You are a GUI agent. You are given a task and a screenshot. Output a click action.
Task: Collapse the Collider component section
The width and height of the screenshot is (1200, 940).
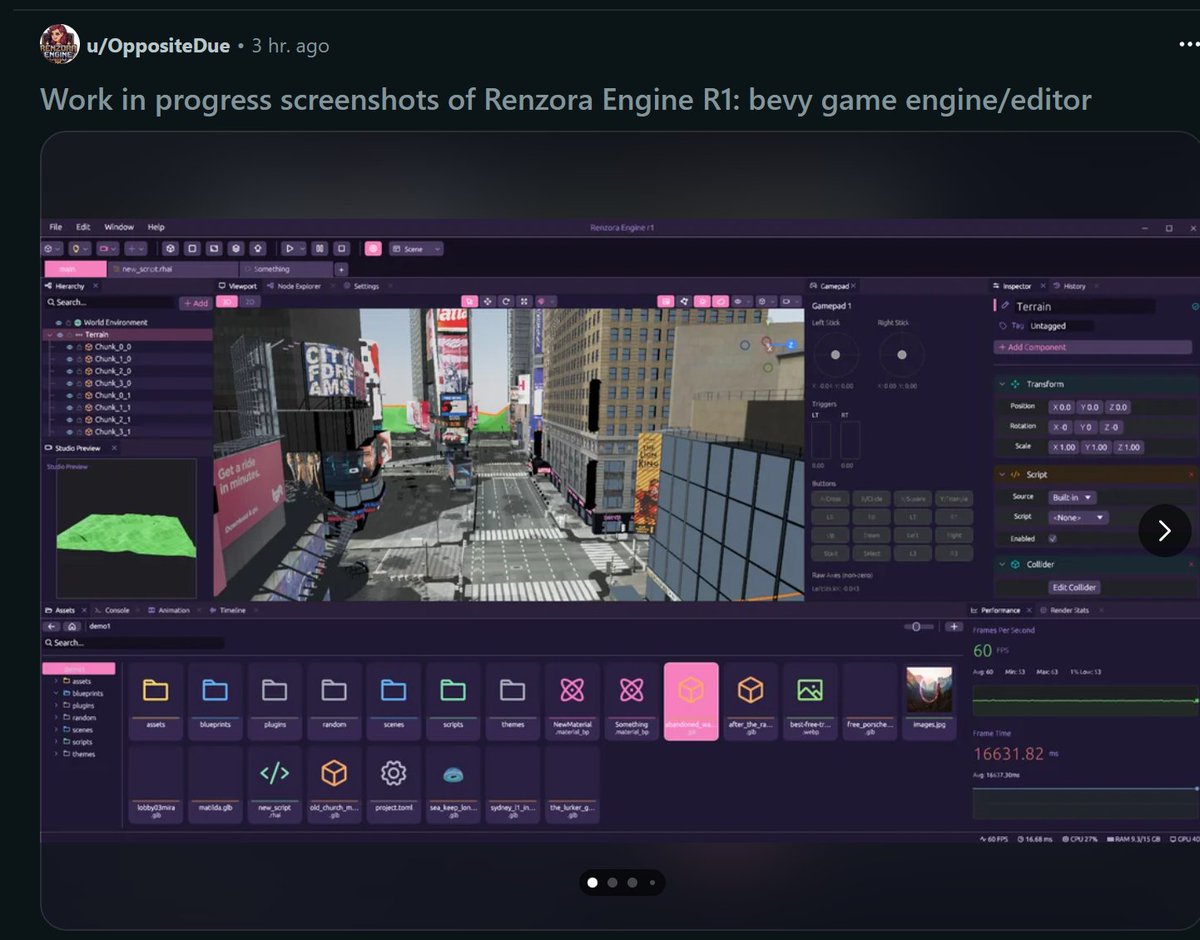coord(1002,565)
